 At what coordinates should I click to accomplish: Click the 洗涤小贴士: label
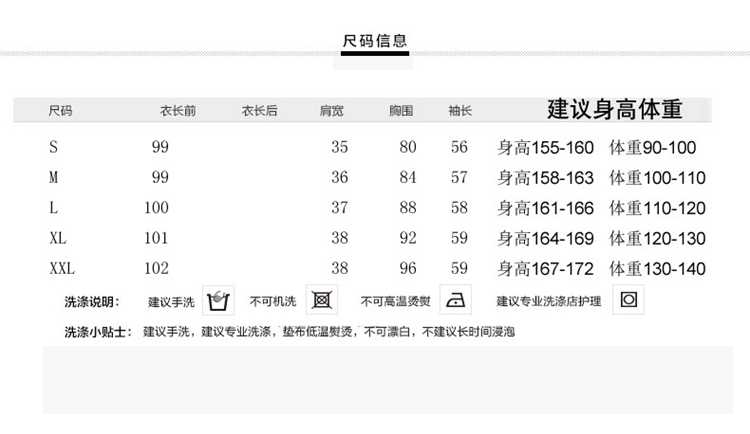98,332
